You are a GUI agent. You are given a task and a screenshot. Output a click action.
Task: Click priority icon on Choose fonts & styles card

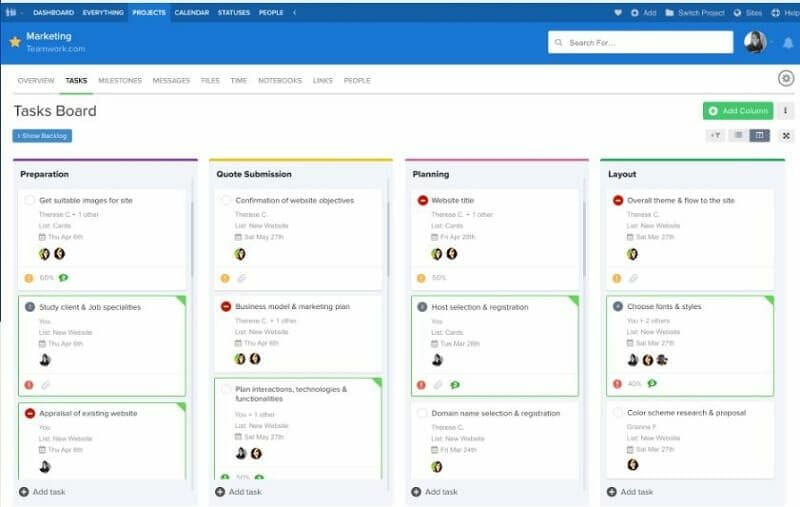[617, 384]
